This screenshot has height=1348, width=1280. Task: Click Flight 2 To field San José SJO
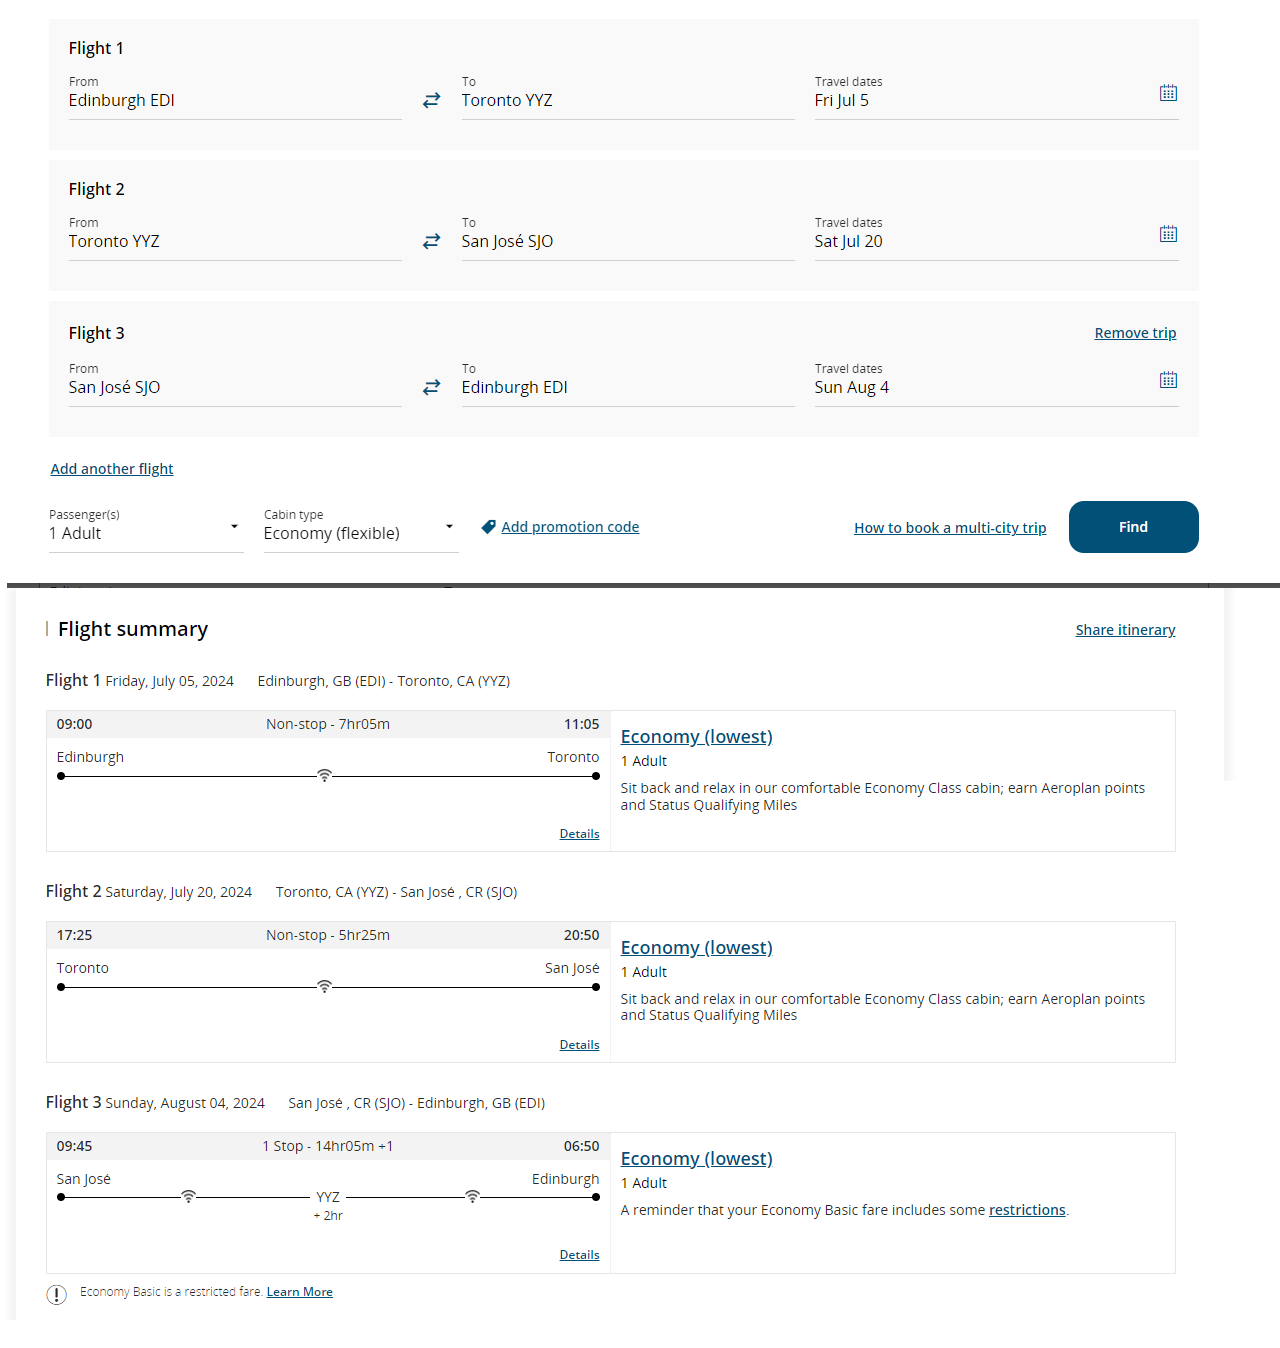pos(628,242)
